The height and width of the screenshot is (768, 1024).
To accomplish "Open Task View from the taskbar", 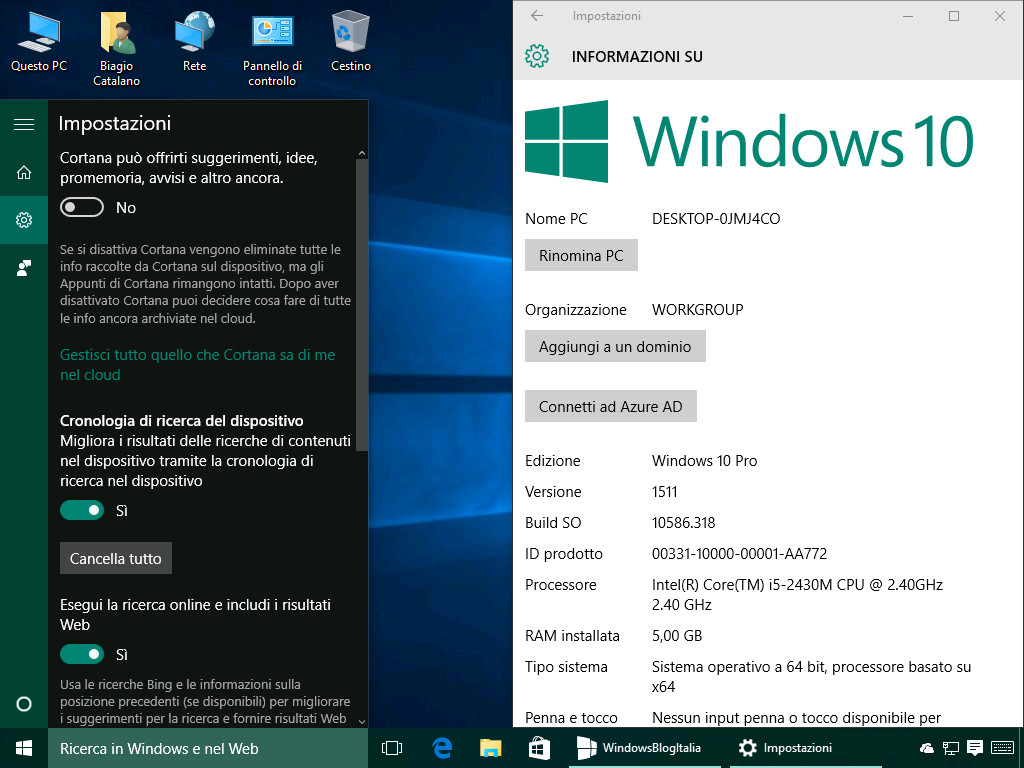I will coord(392,748).
